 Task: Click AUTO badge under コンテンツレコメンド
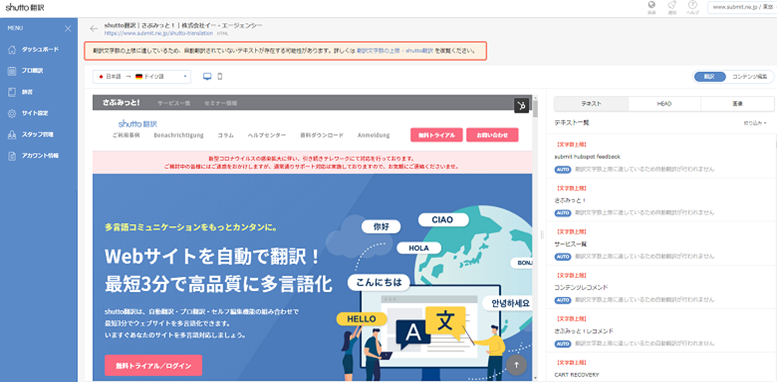point(562,300)
